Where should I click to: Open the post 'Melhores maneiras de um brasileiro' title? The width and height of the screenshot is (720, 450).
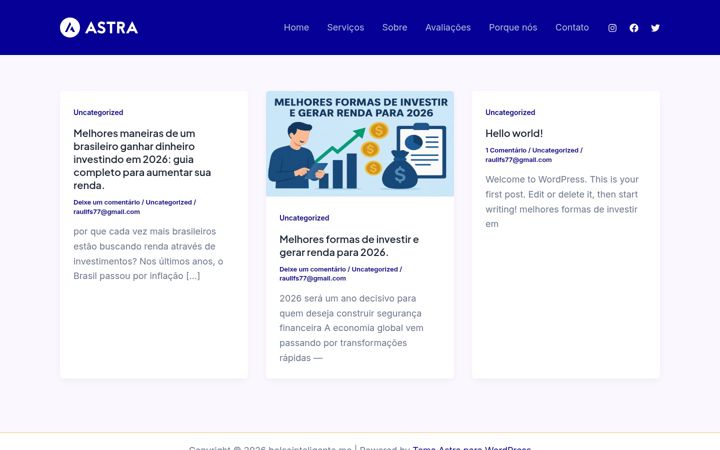coord(142,159)
